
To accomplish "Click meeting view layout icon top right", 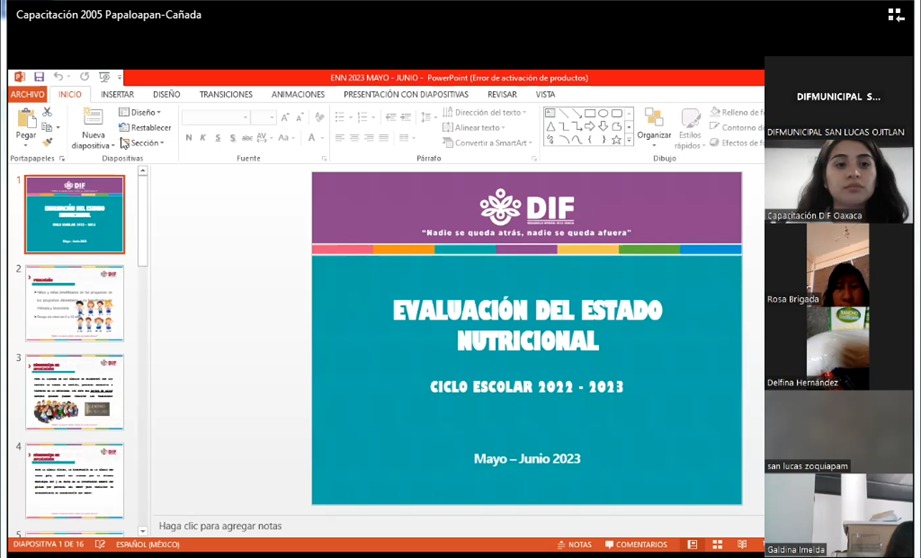I will point(896,15).
